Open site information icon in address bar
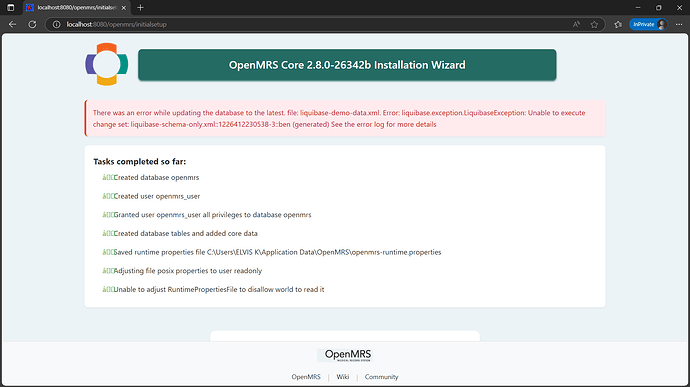The image size is (690, 387). click(56, 24)
